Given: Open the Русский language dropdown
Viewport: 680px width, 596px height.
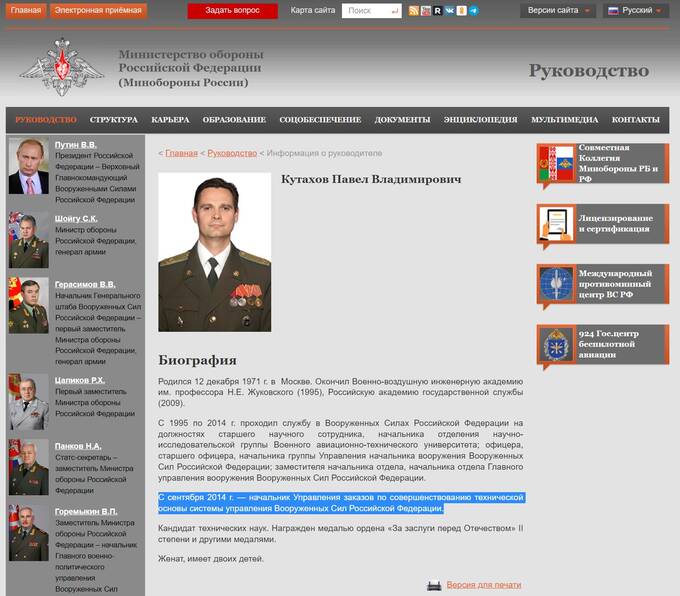Looking at the screenshot, I should tap(636, 11).
